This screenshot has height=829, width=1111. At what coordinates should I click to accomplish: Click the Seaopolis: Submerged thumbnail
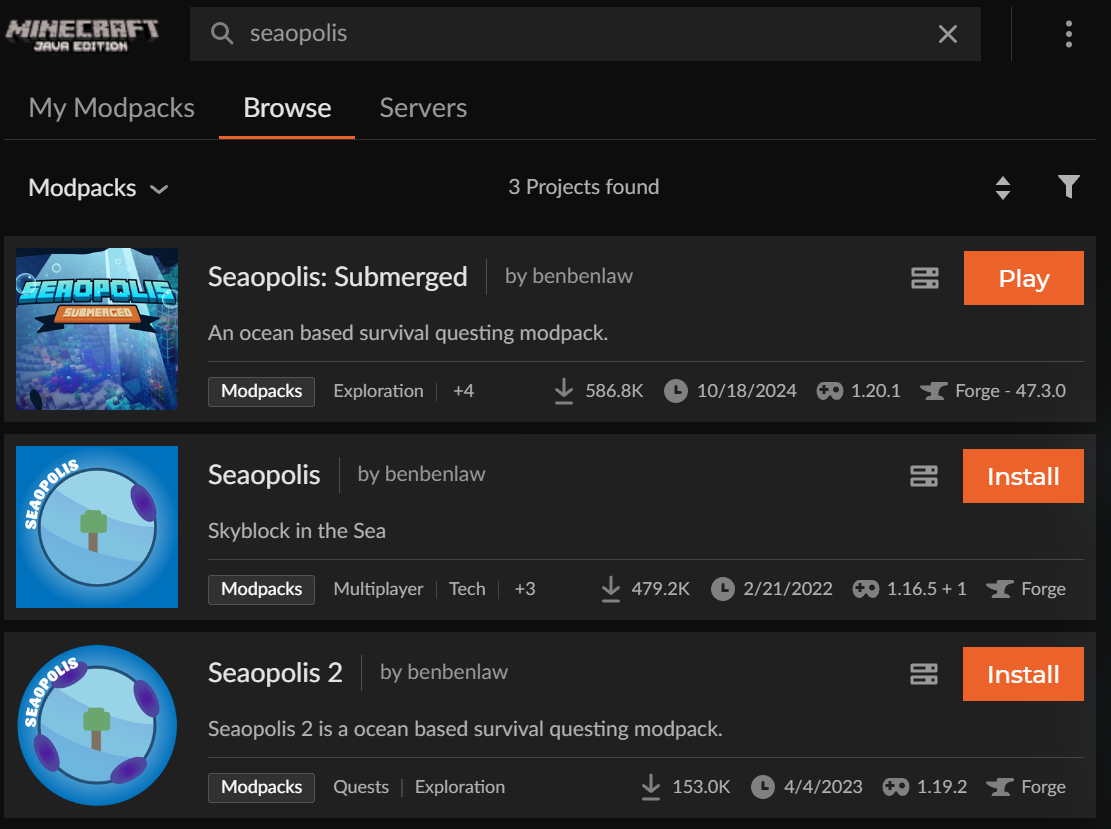pyautogui.click(x=96, y=328)
